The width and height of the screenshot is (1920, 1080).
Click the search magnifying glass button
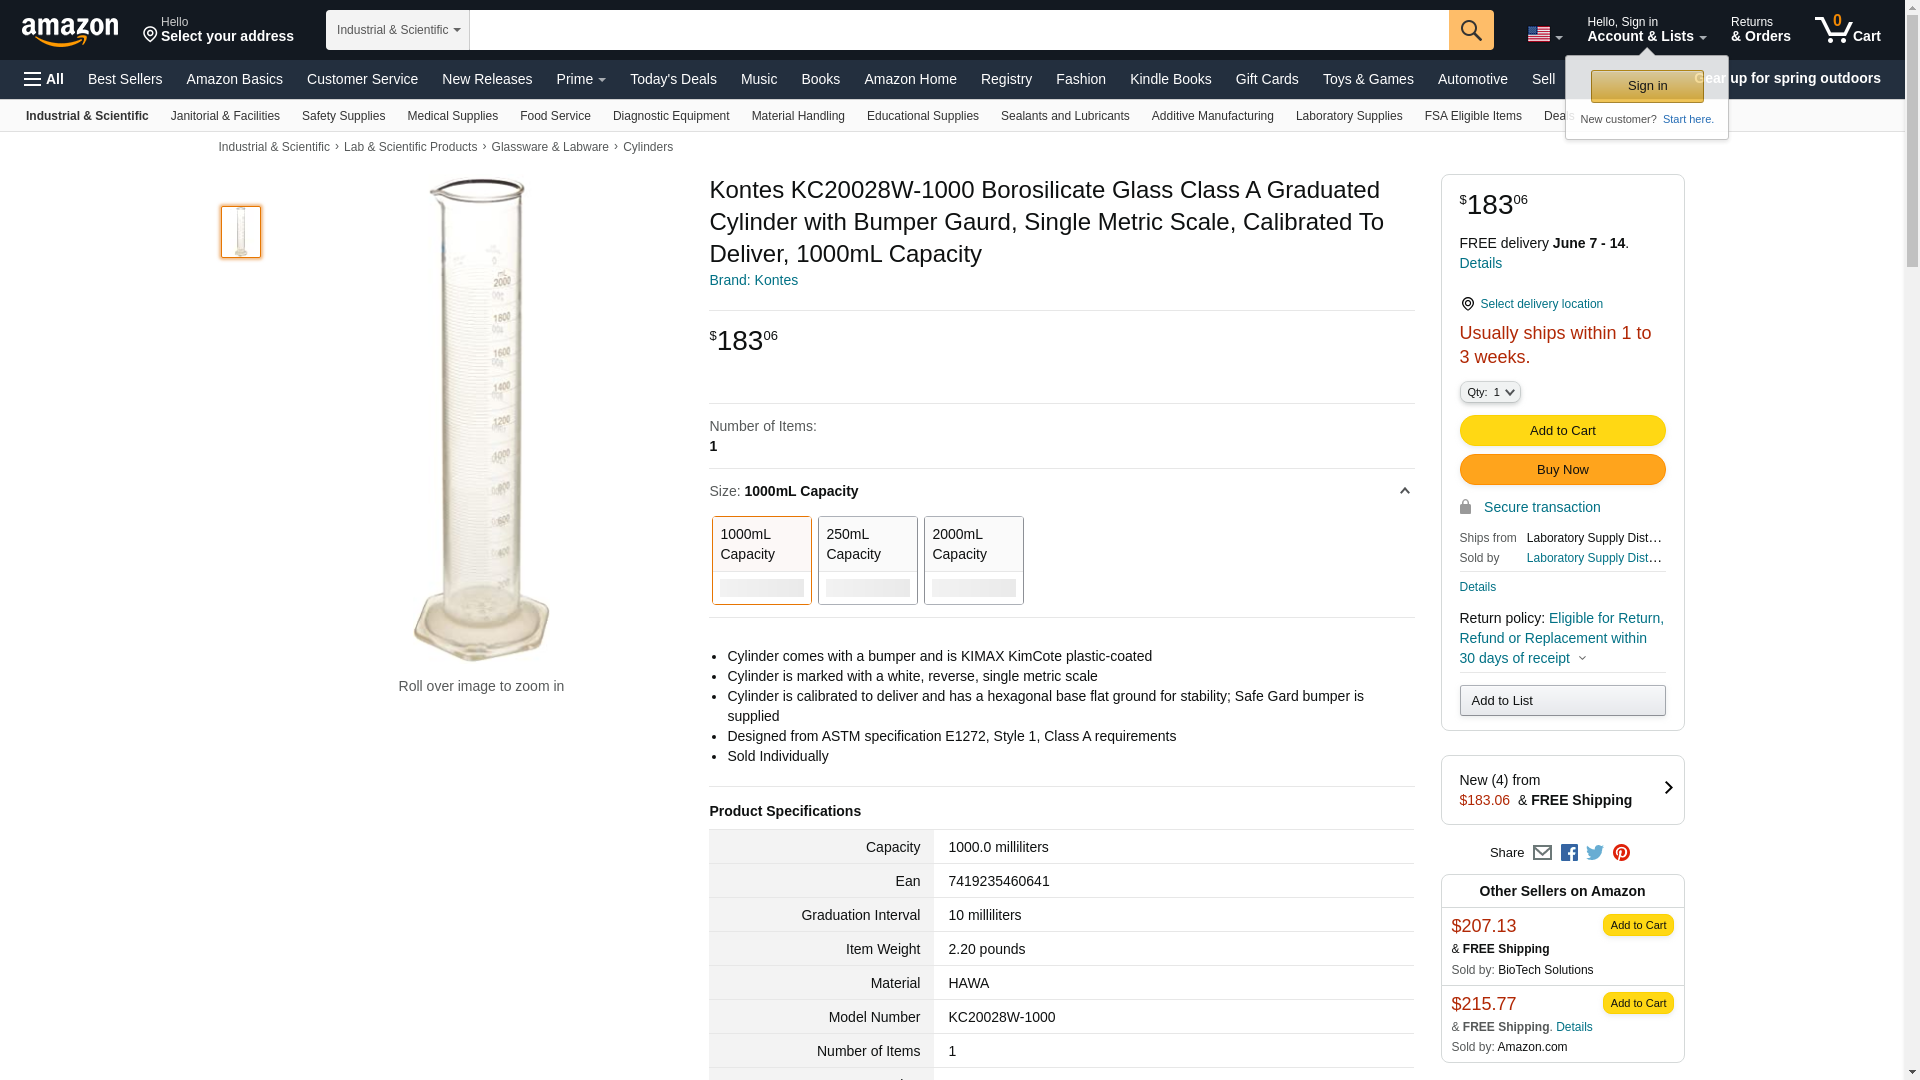1470,30
